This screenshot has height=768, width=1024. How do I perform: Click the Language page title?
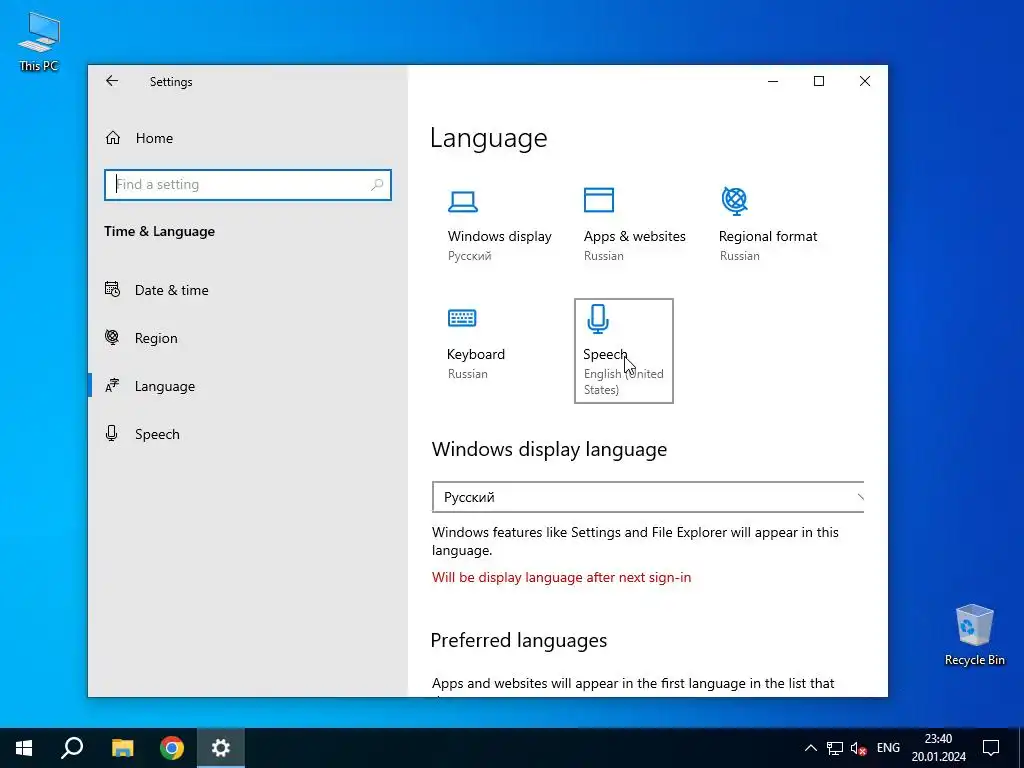(x=488, y=138)
